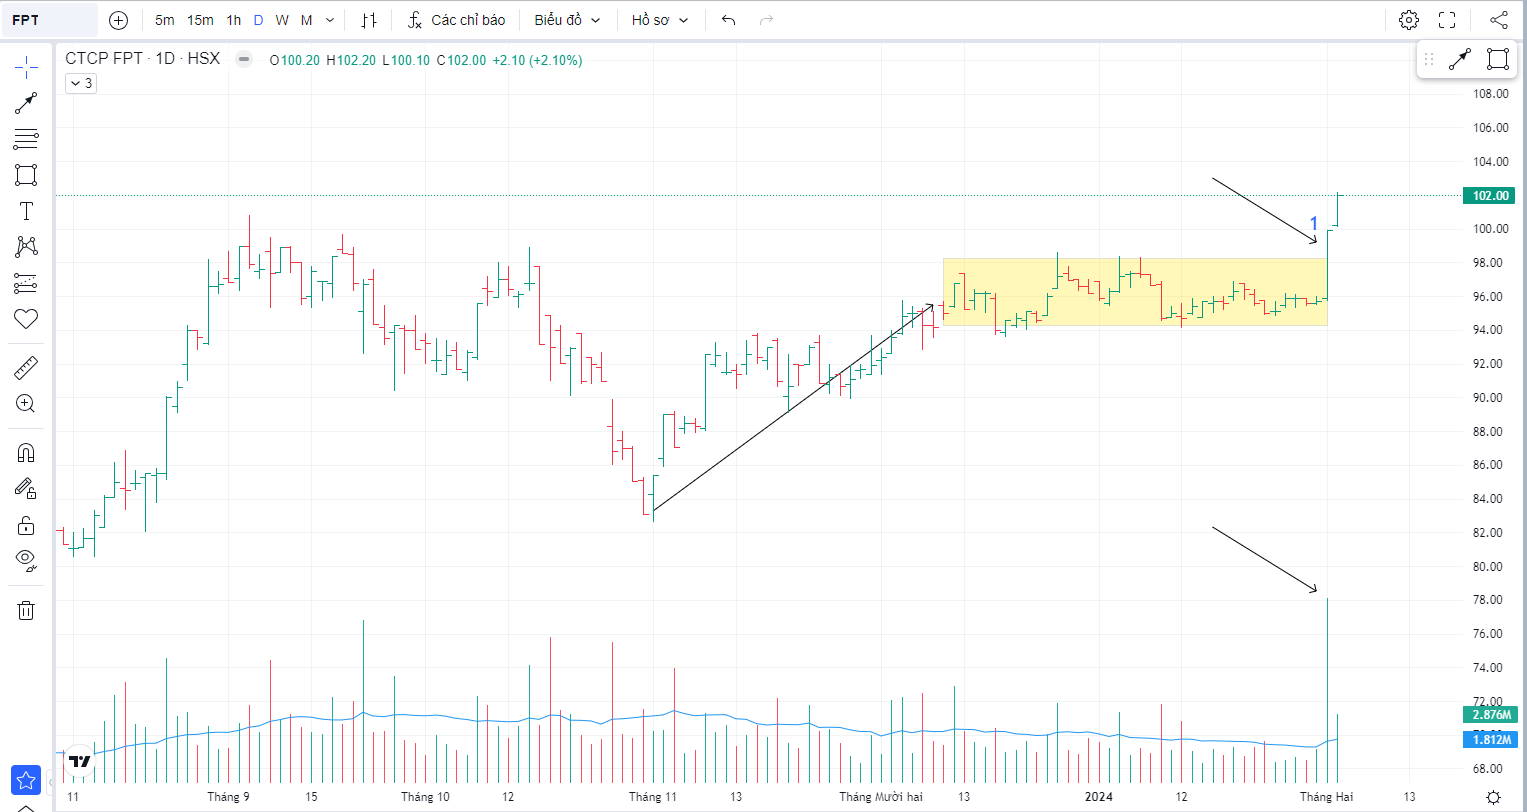The image size is (1527, 812).
Task: Activate the zoom in tool
Action: [26, 404]
